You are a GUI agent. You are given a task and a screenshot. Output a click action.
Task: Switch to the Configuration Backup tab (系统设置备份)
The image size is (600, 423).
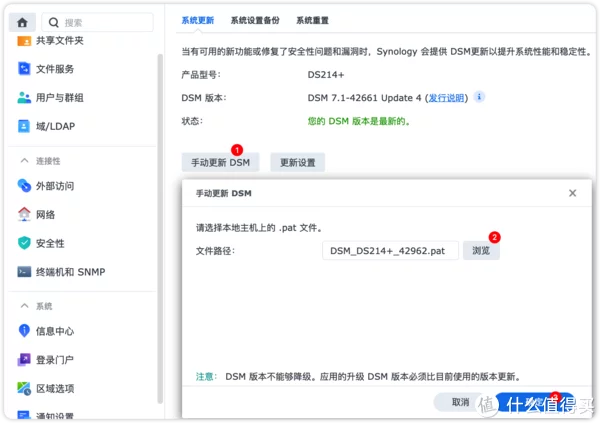[x=255, y=20]
